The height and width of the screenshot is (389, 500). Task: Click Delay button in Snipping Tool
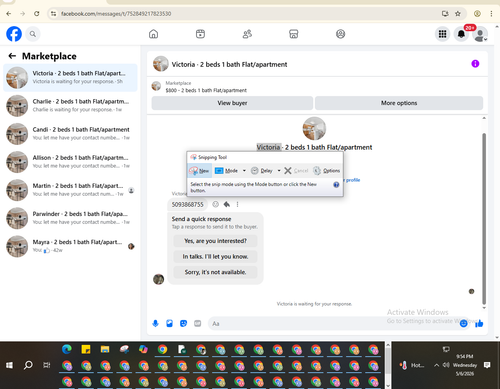click(x=262, y=171)
